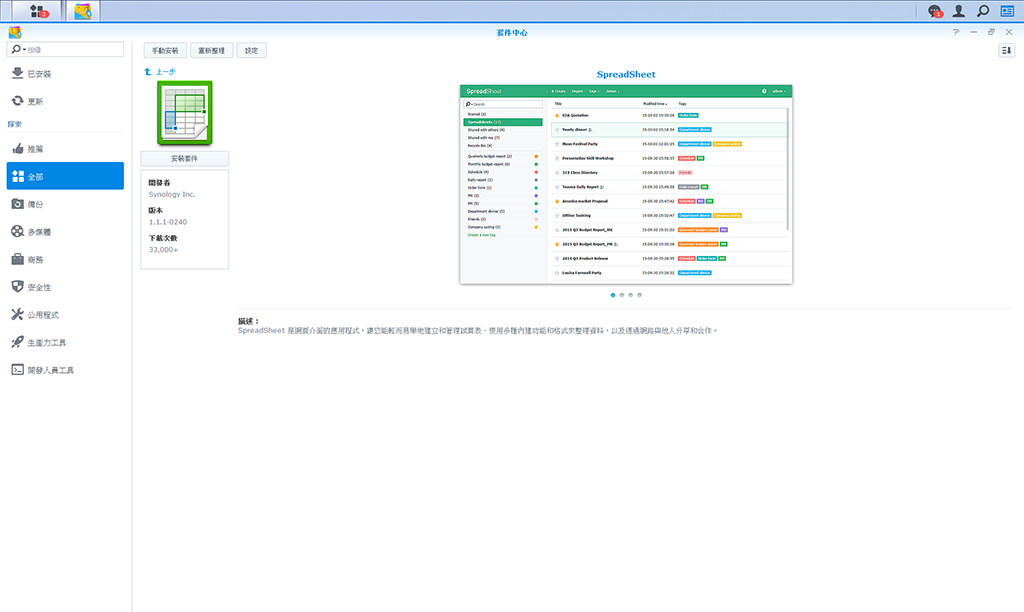
Task: Click the Package Center taskbar icon
Action: tap(82, 10)
